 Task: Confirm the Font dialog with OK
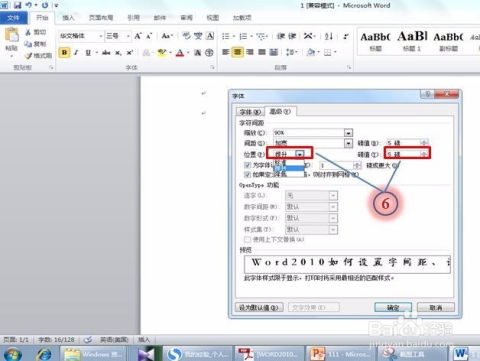click(393, 307)
